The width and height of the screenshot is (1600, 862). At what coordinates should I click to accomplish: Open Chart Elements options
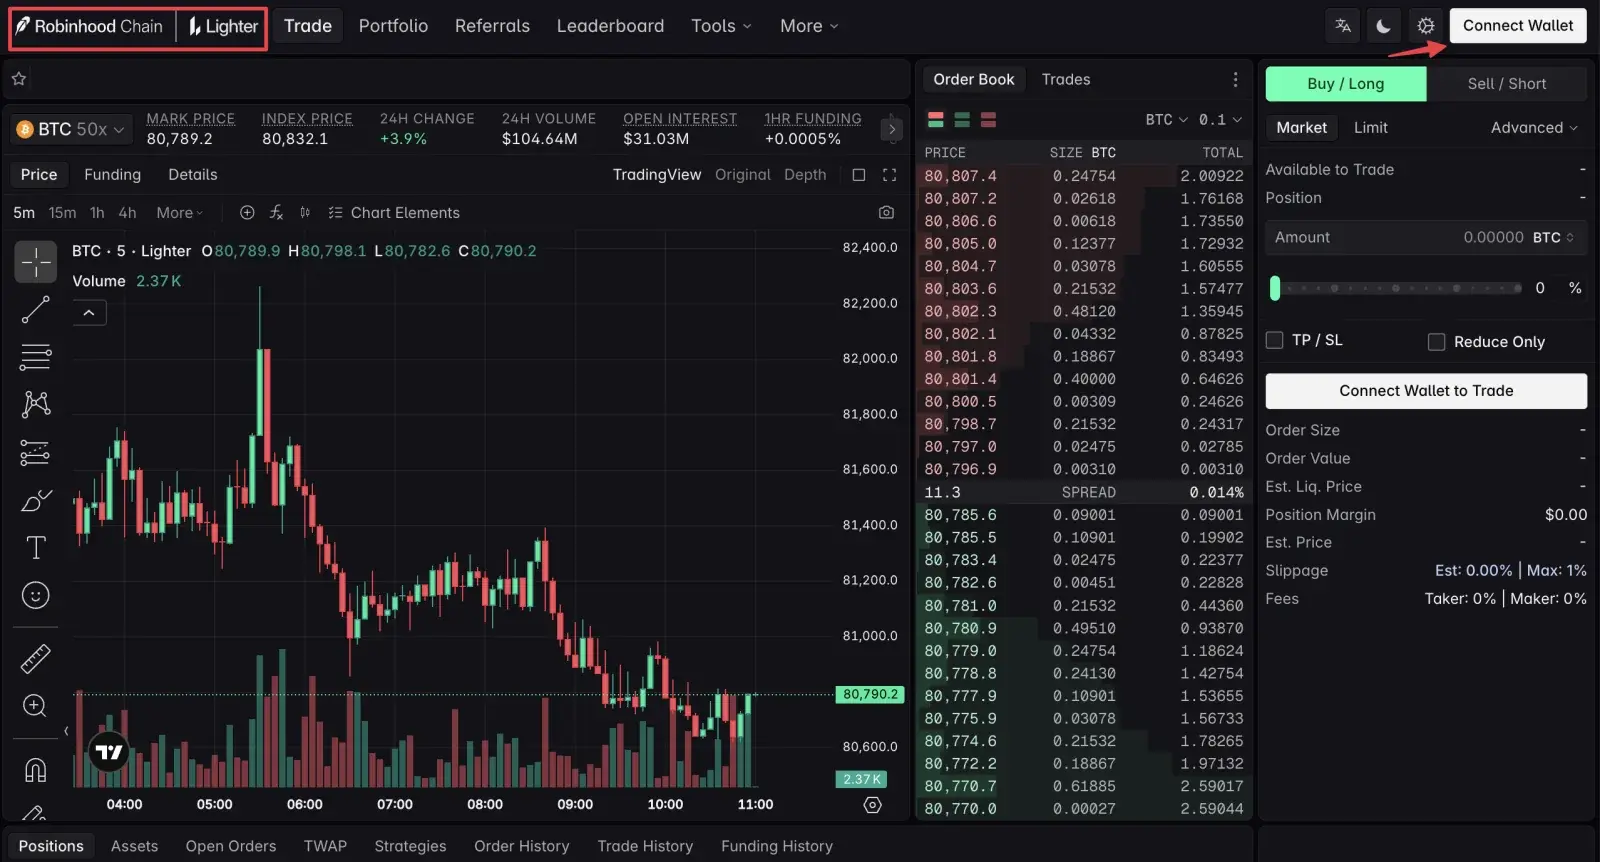pyautogui.click(x=394, y=213)
